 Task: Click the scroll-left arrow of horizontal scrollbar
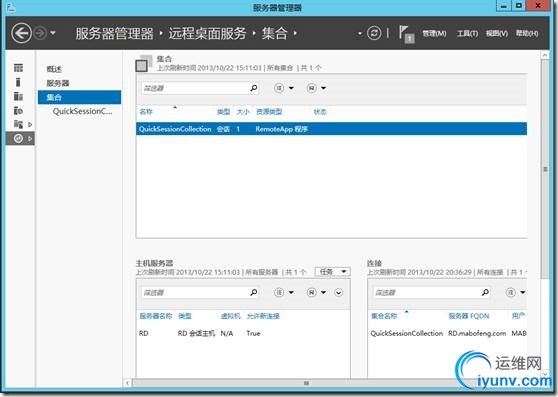(127, 383)
